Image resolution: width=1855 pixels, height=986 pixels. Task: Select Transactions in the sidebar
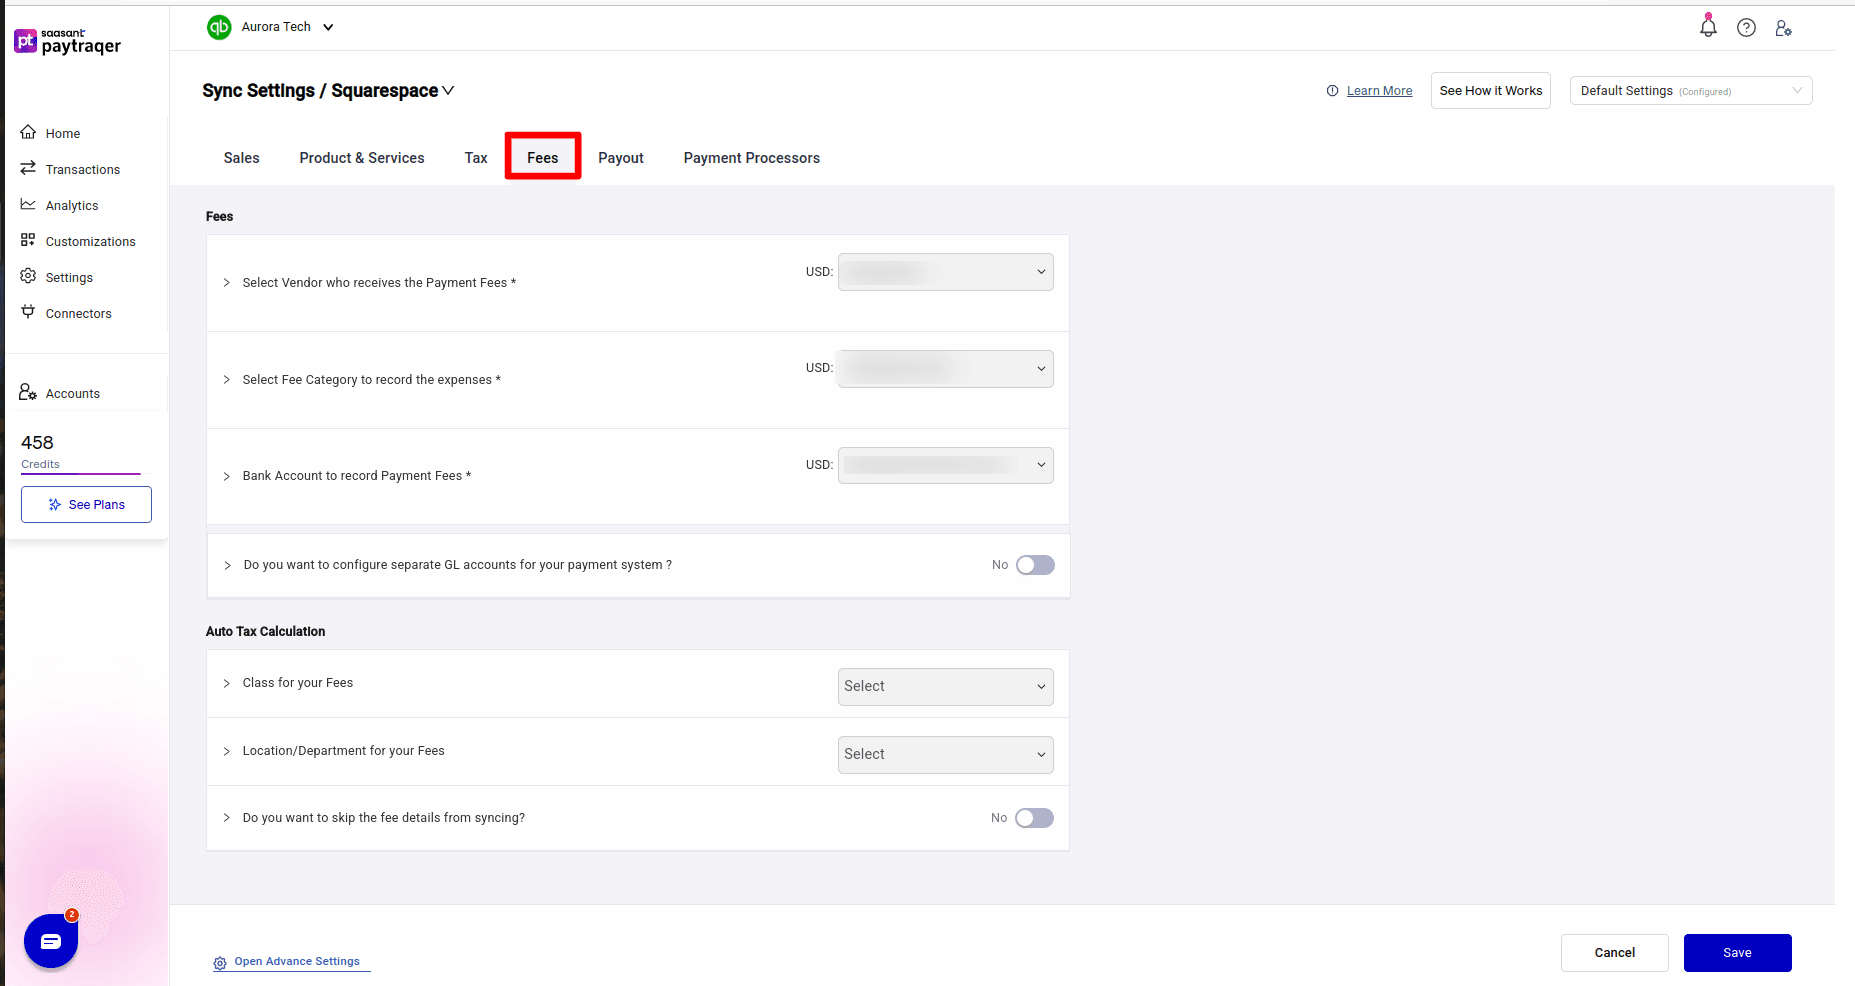click(x=83, y=169)
